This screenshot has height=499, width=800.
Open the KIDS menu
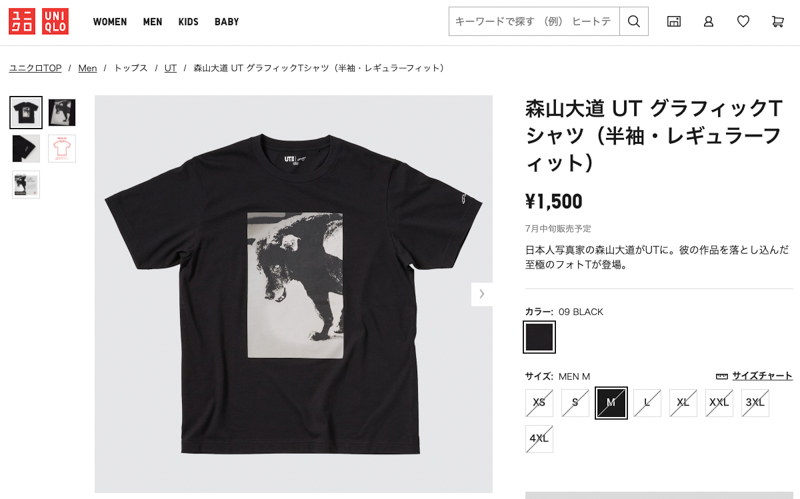point(188,21)
